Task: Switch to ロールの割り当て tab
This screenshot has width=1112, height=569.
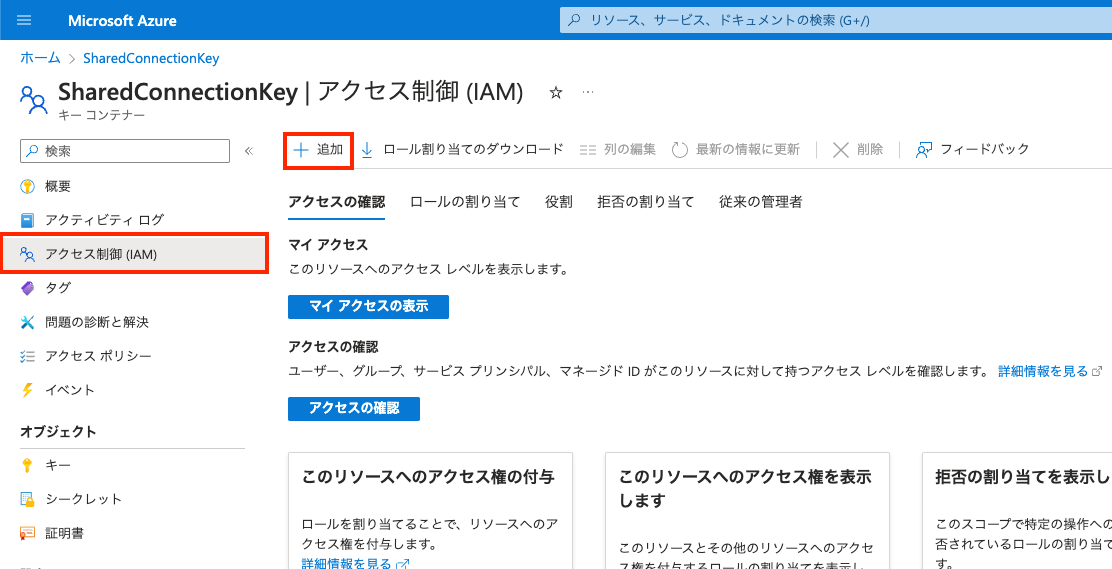Action: tap(465, 202)
